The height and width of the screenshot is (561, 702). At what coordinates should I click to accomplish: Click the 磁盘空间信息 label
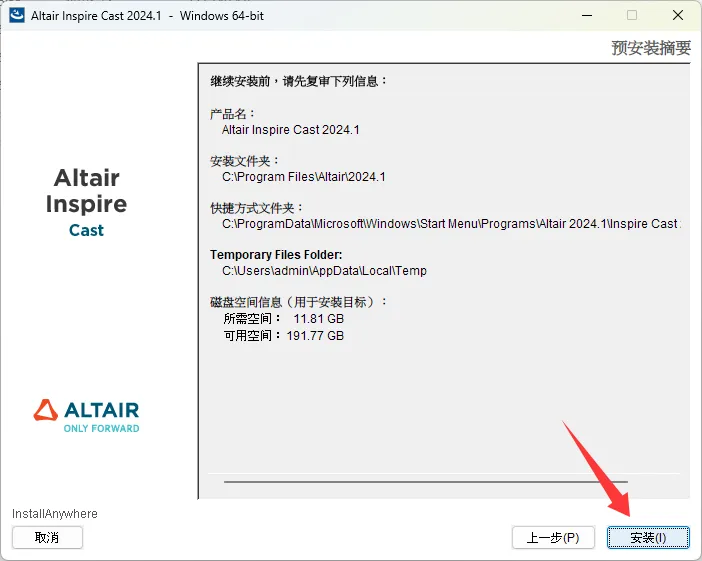coord(299,302)
